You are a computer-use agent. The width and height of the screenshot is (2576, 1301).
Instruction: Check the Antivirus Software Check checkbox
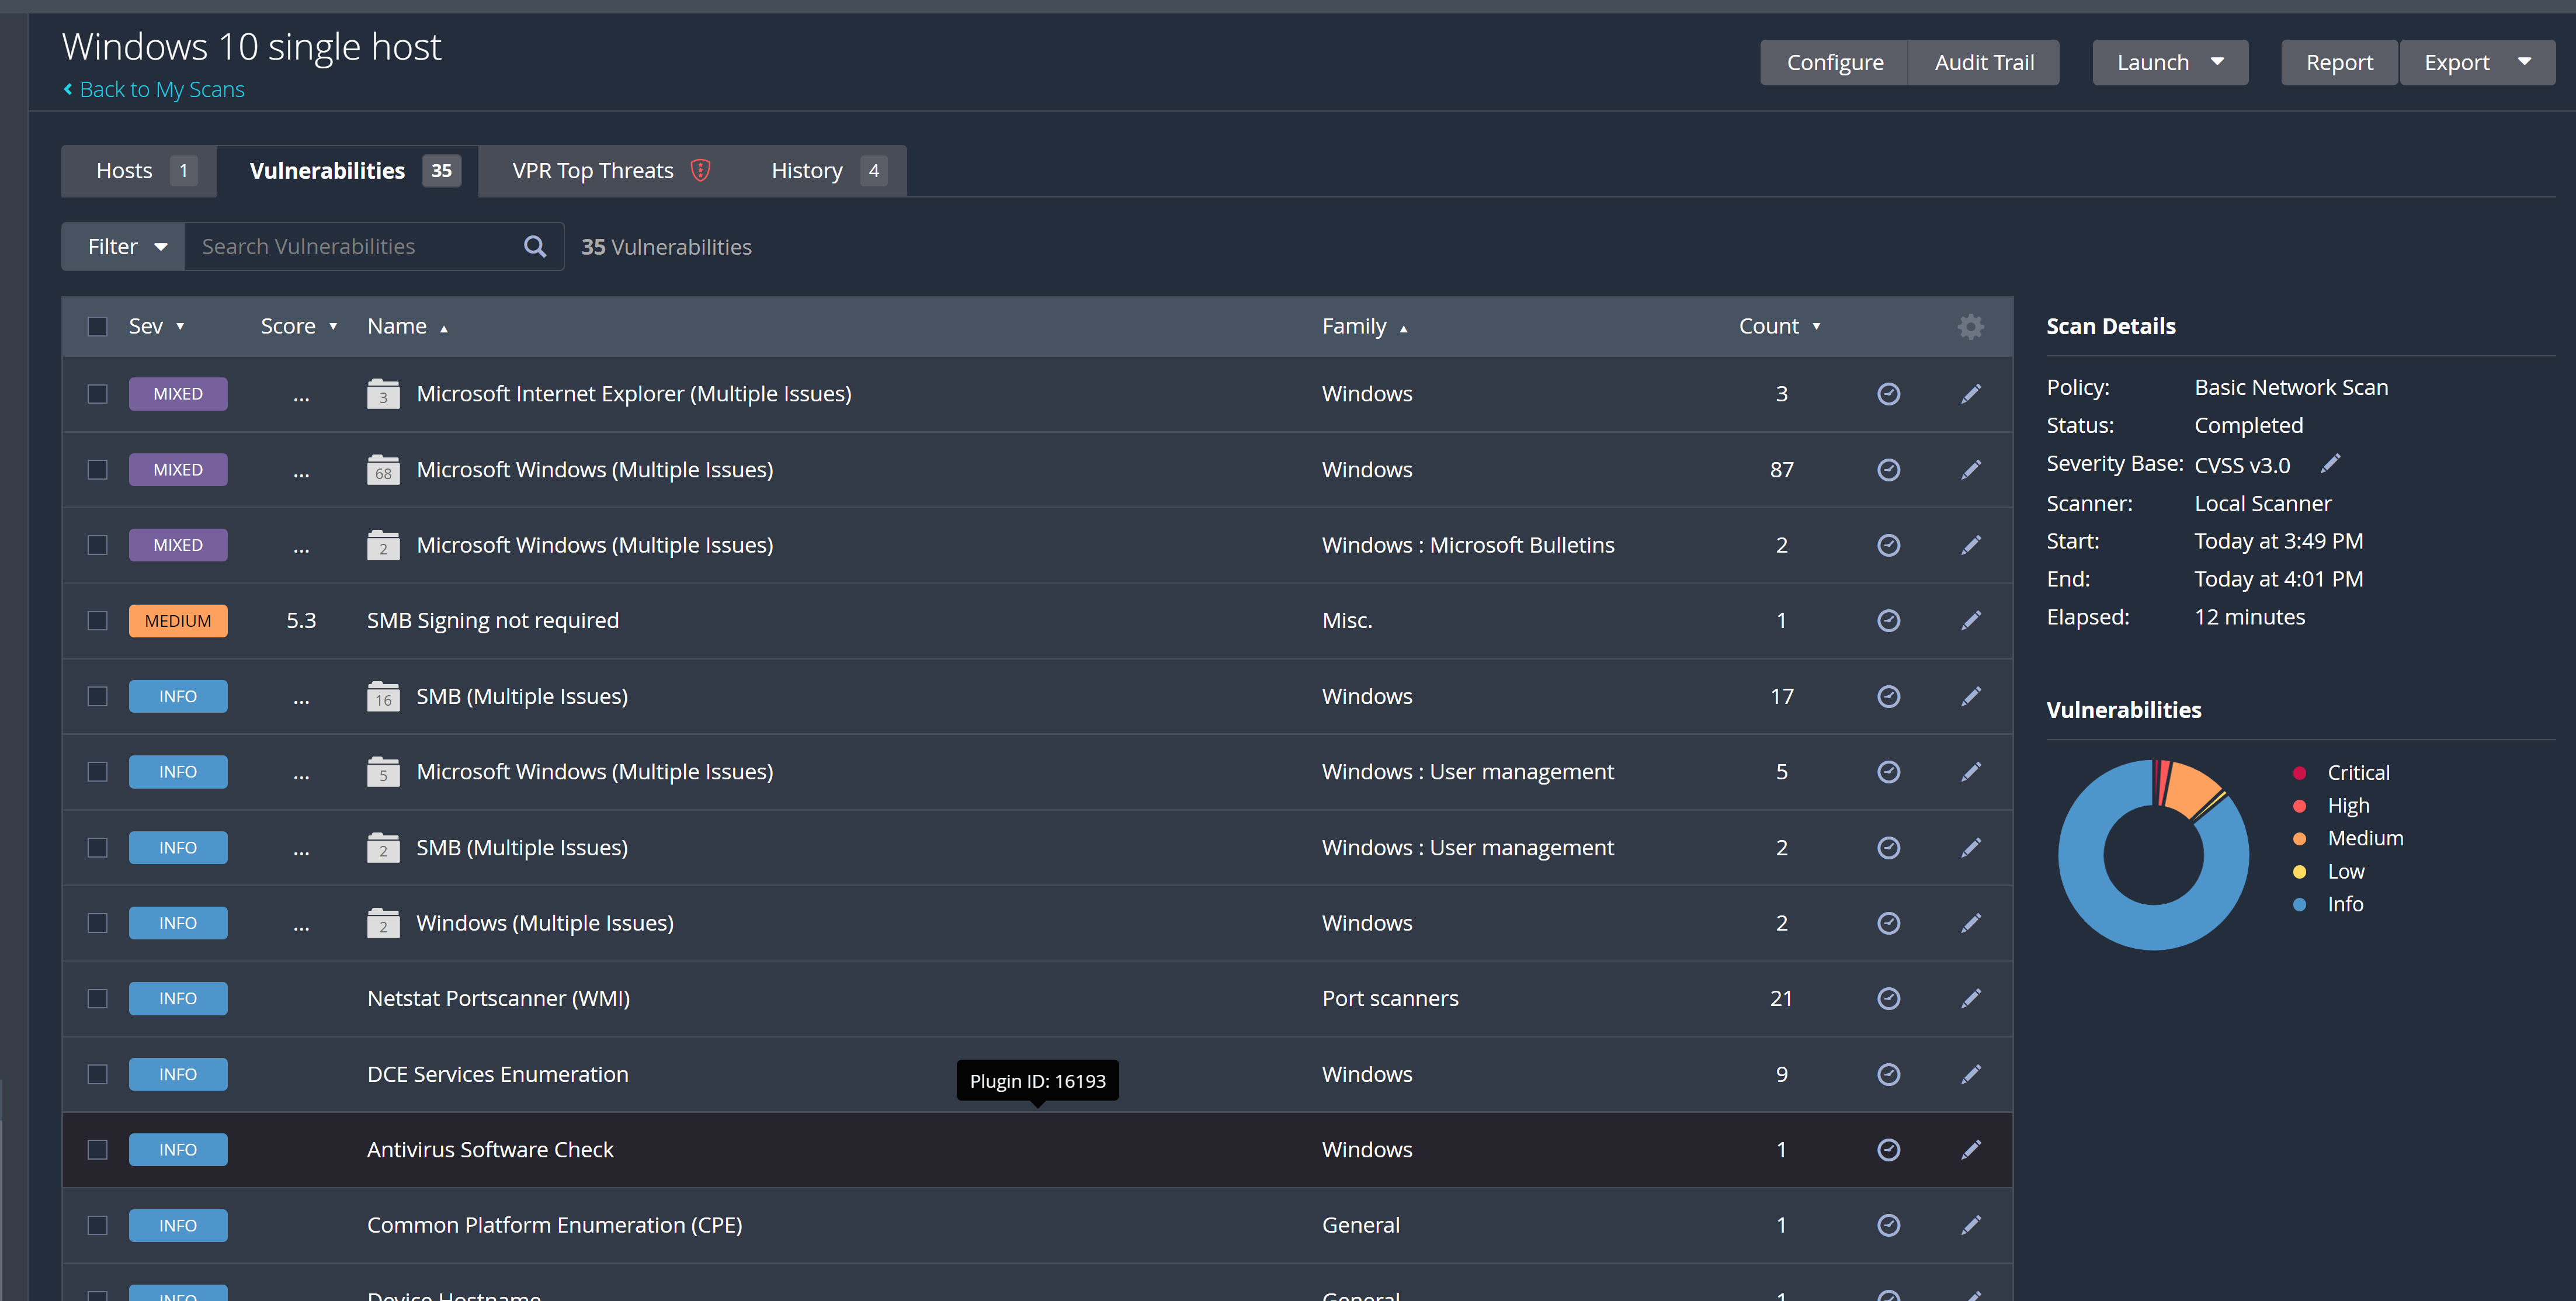(97, 1150)
